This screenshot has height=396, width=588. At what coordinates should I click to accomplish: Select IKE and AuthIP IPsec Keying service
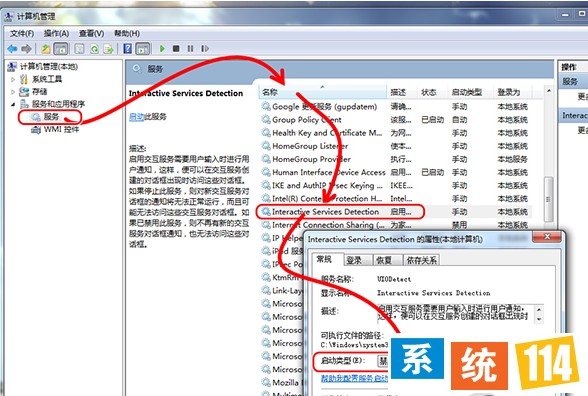[x=396, y=185]
